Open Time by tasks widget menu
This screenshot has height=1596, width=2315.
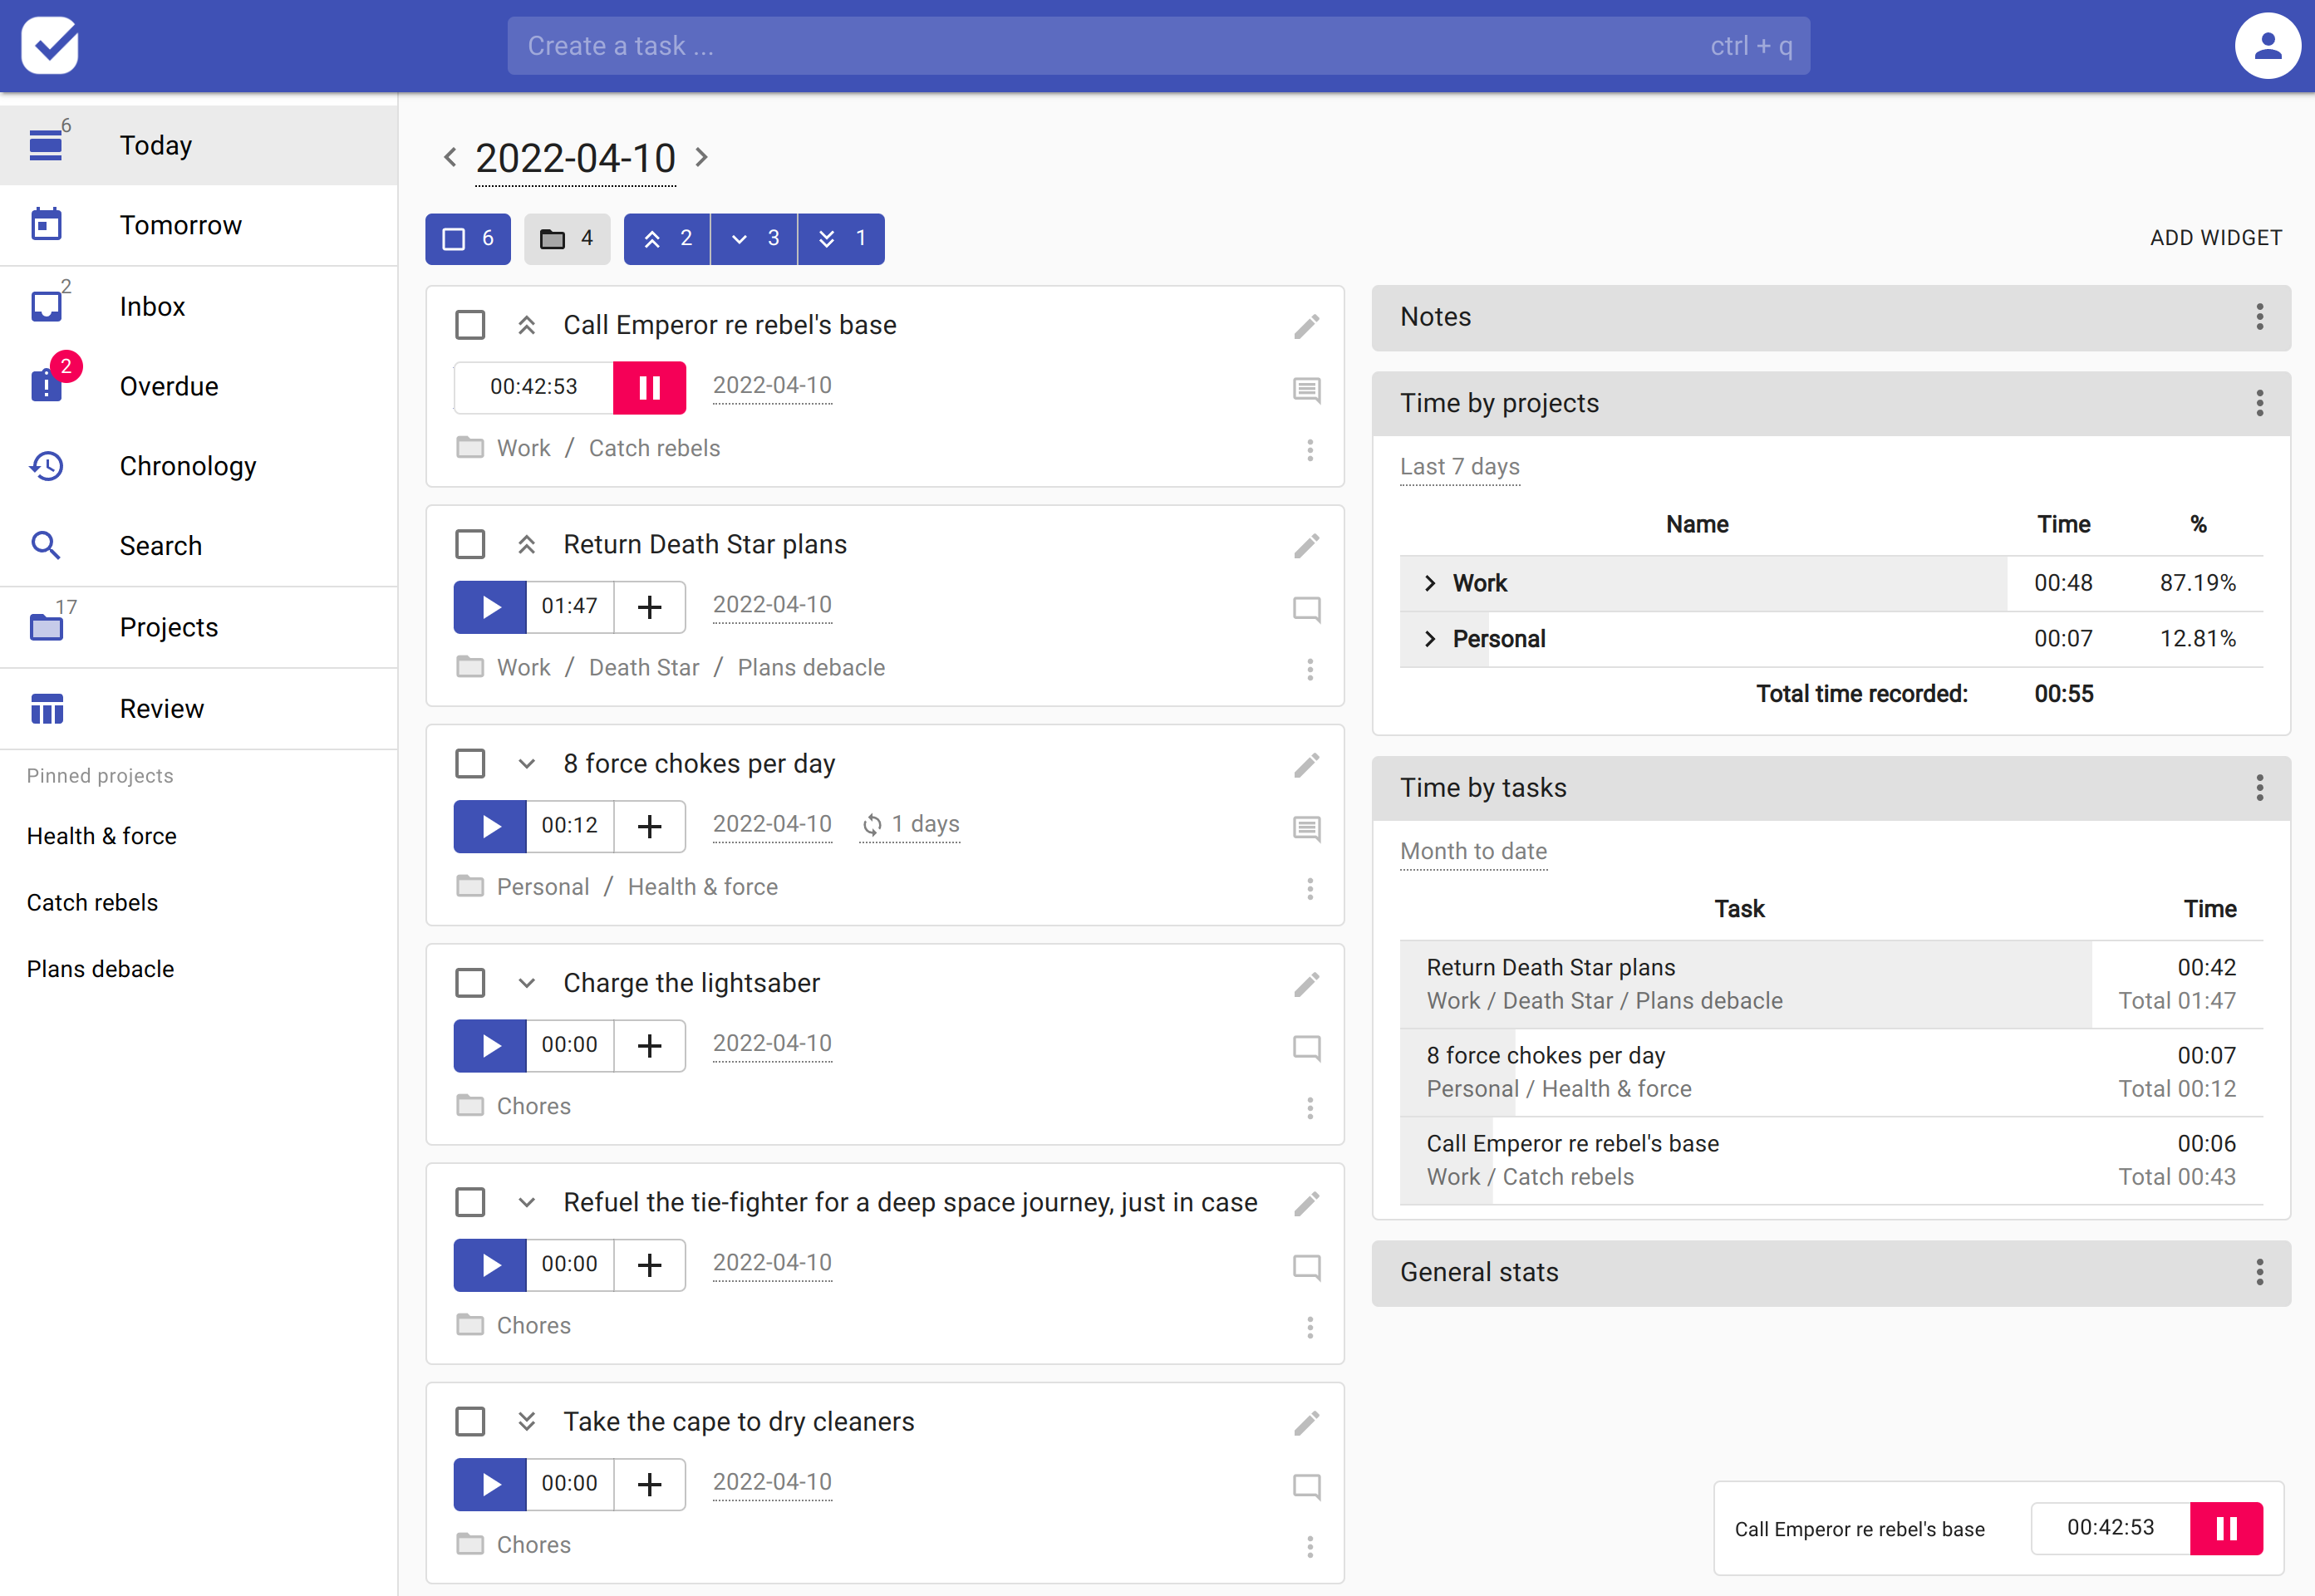(2259, 788)
